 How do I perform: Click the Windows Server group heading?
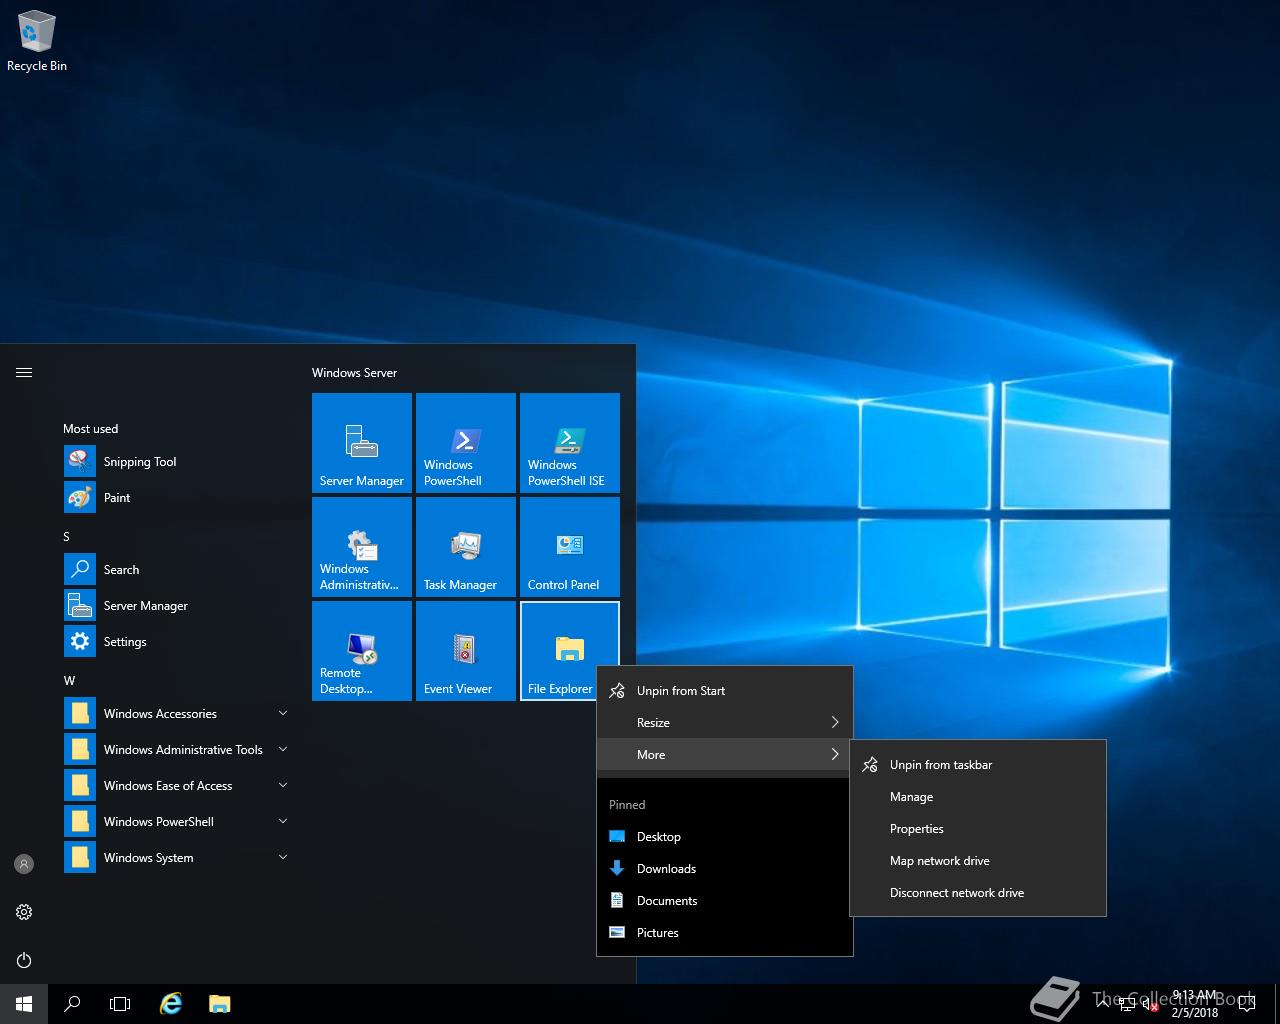354,372
